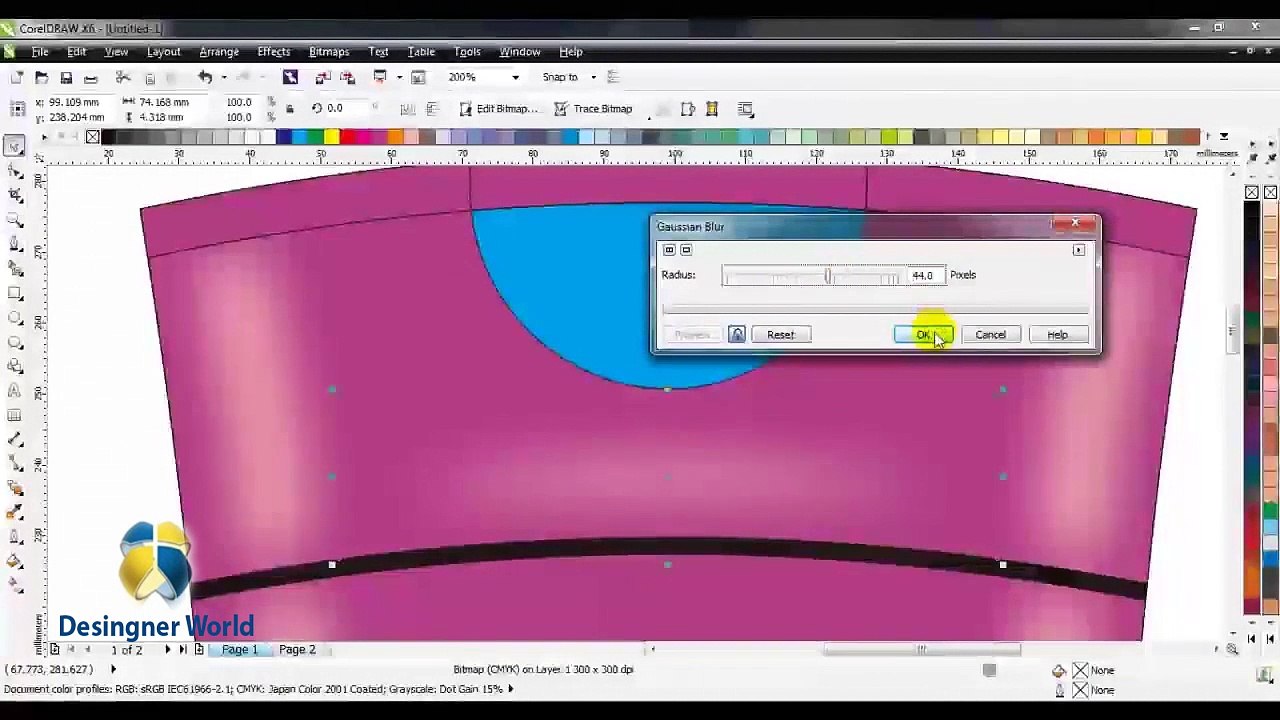Toggle the lock ratio padlock in property bar
The width and height of the screenshot is (1280, 720).
pyautogui.click(x=290, y=108)
